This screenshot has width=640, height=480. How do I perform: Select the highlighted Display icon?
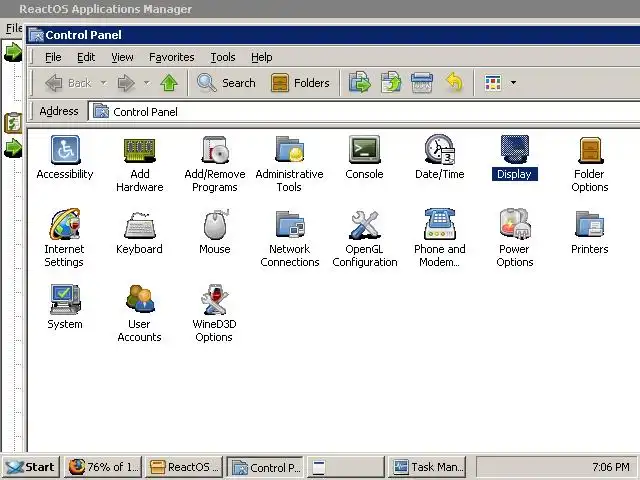coord(515,158)
